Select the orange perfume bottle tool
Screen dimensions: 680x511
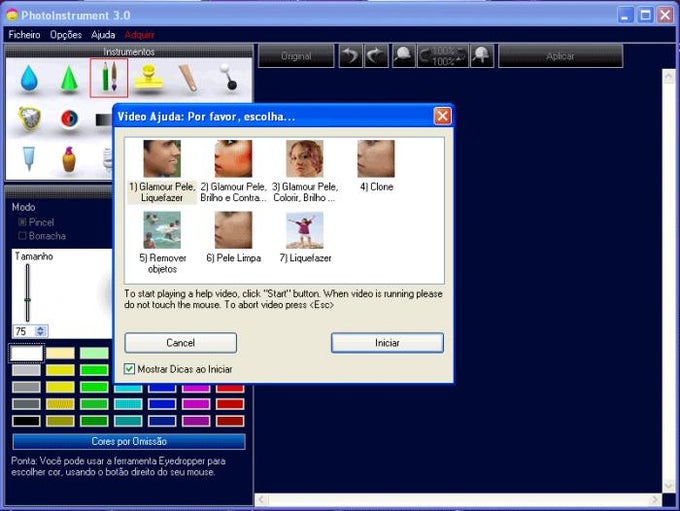click(x=69, y=160)
